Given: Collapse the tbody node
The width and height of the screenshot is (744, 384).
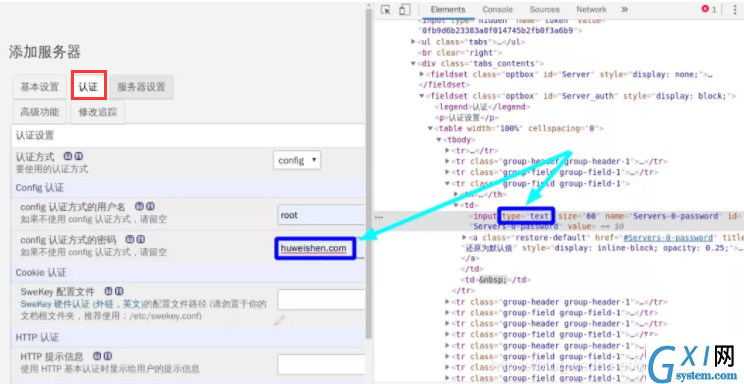Looking at the screenshot, I should (x=439, y=140).
